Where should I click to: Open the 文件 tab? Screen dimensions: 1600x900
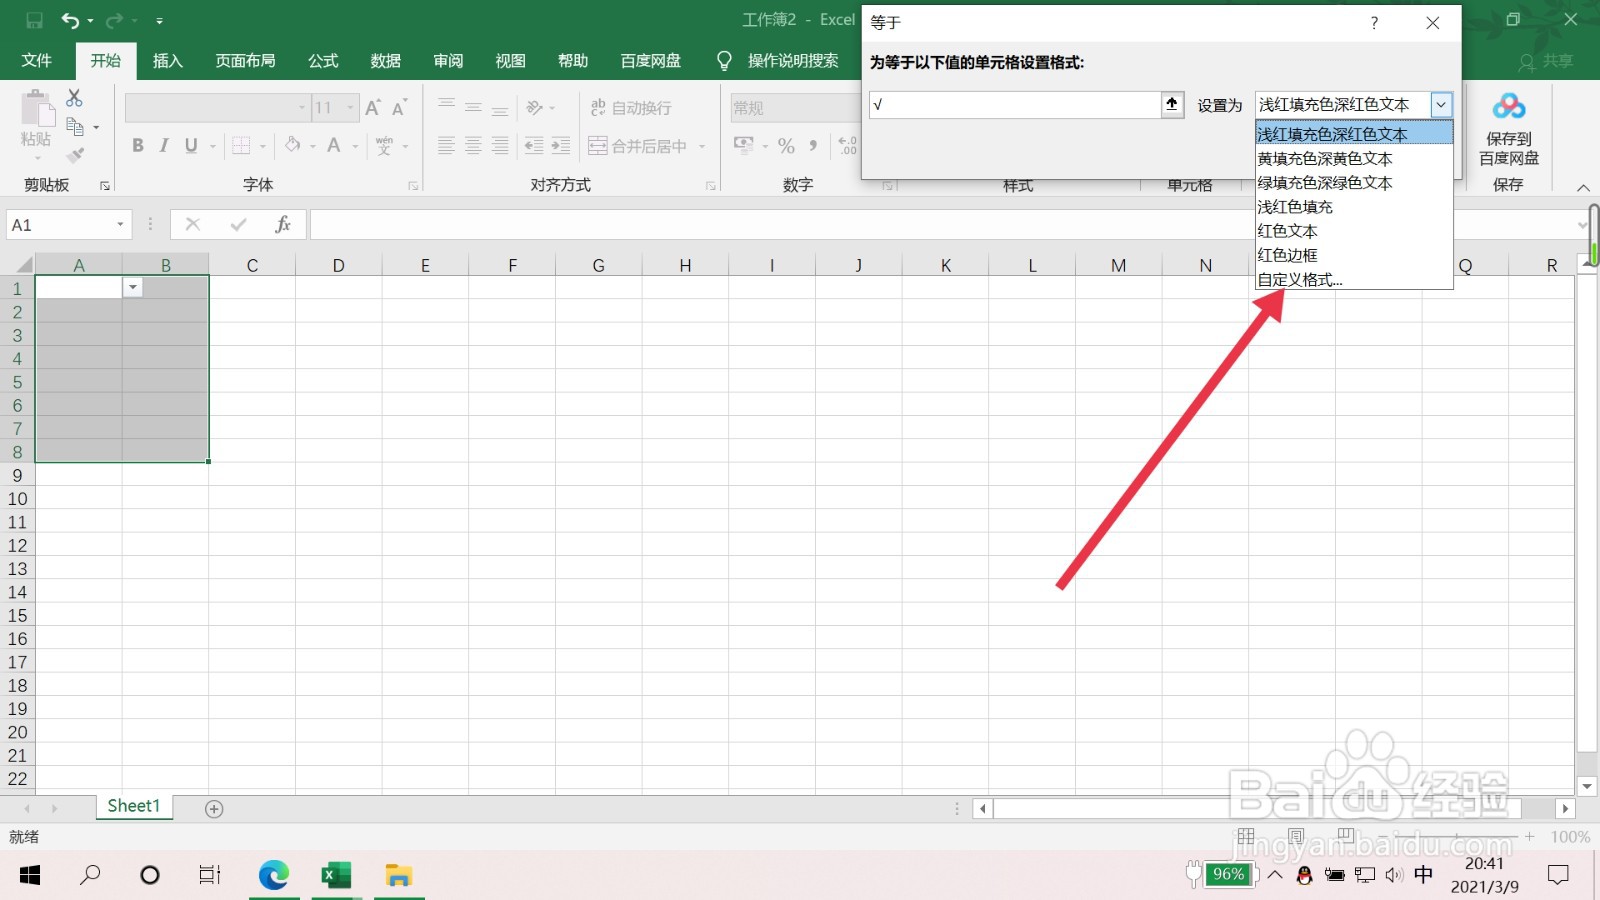point(37,61)
